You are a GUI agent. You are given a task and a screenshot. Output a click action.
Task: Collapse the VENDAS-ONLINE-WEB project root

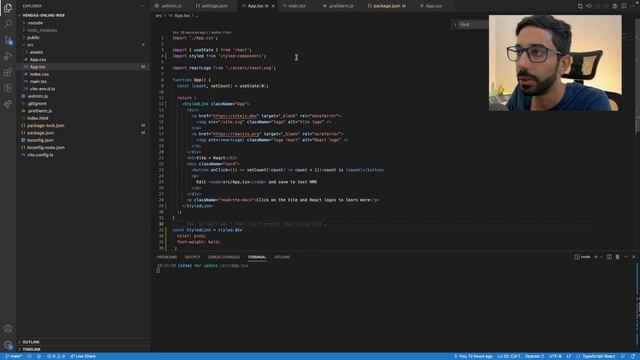[x=44, y=15]
